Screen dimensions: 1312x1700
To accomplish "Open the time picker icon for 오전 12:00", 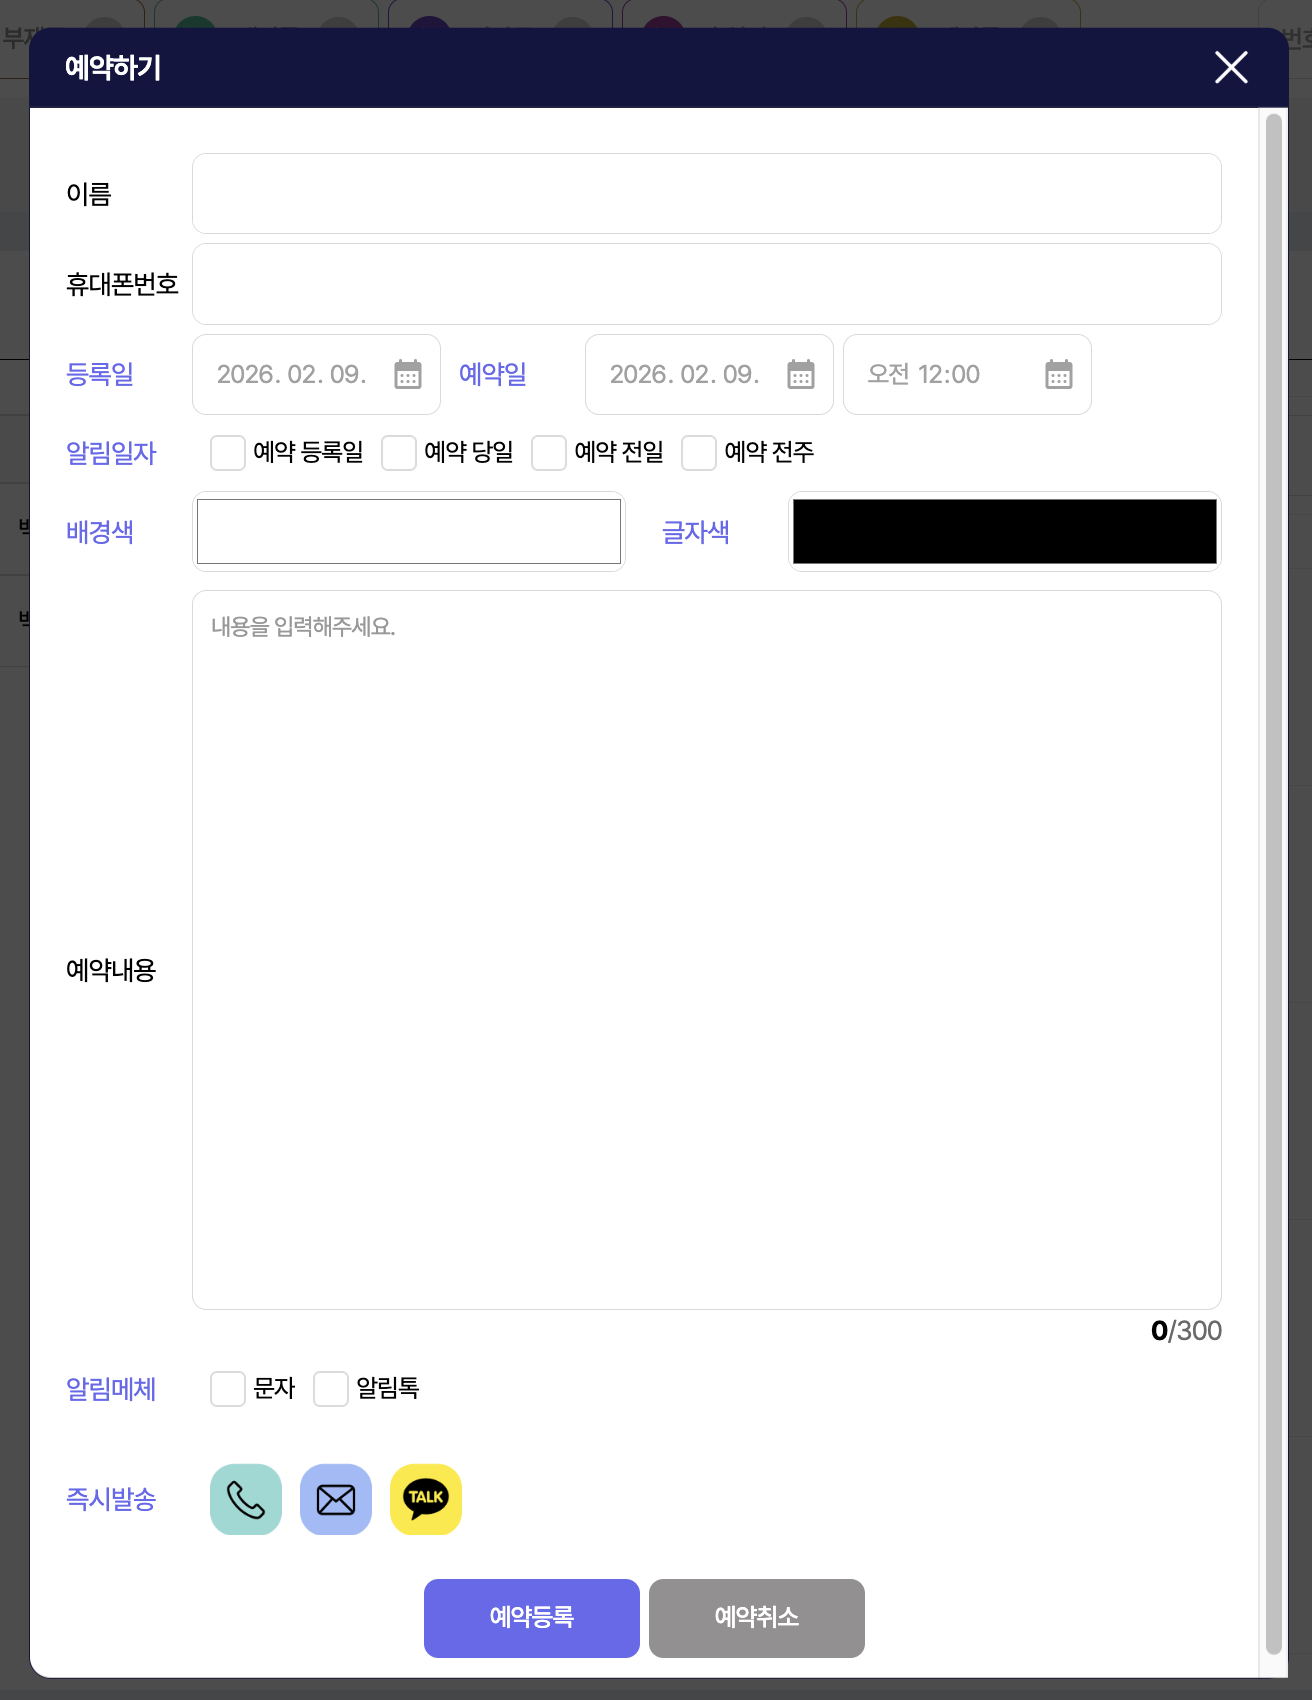I will pos(1059,374).
